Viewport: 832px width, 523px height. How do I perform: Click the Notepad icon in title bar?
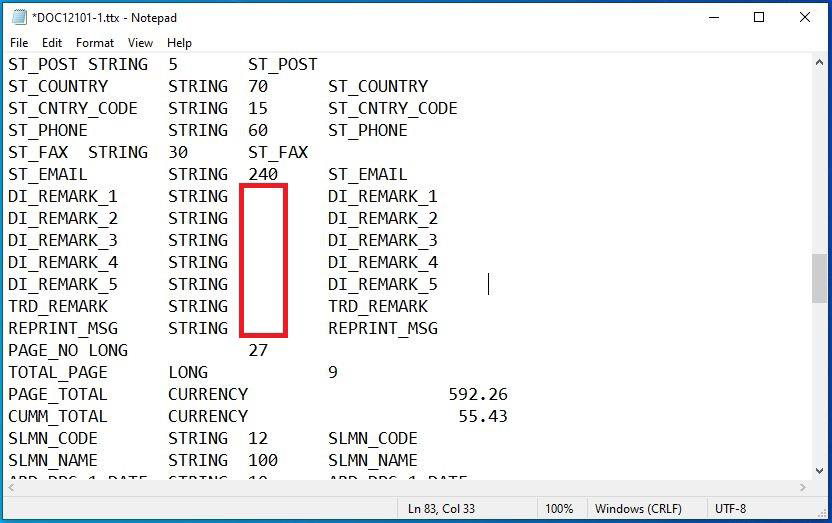[19, 17]
